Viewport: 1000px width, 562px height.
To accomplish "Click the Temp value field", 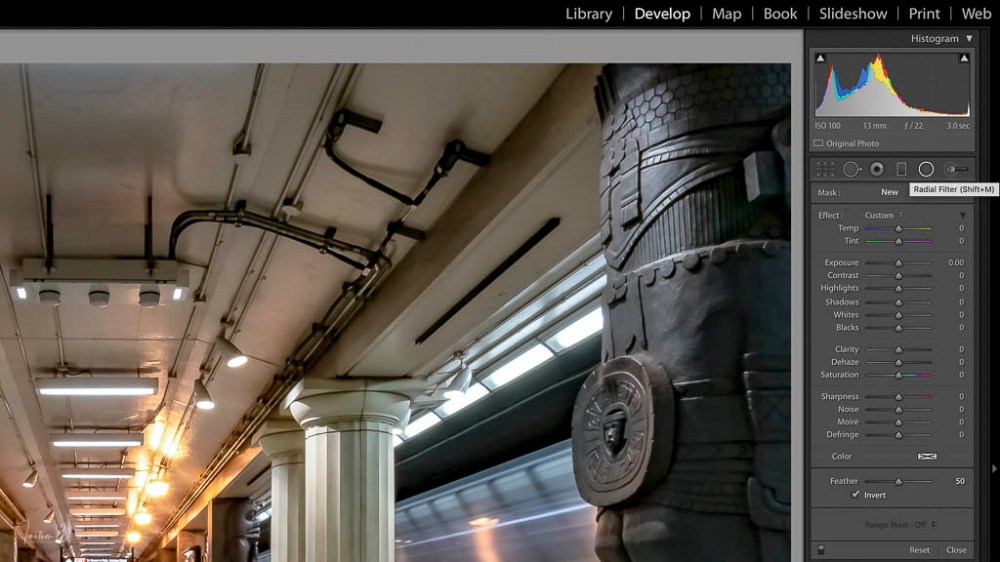I will [961, 228].
